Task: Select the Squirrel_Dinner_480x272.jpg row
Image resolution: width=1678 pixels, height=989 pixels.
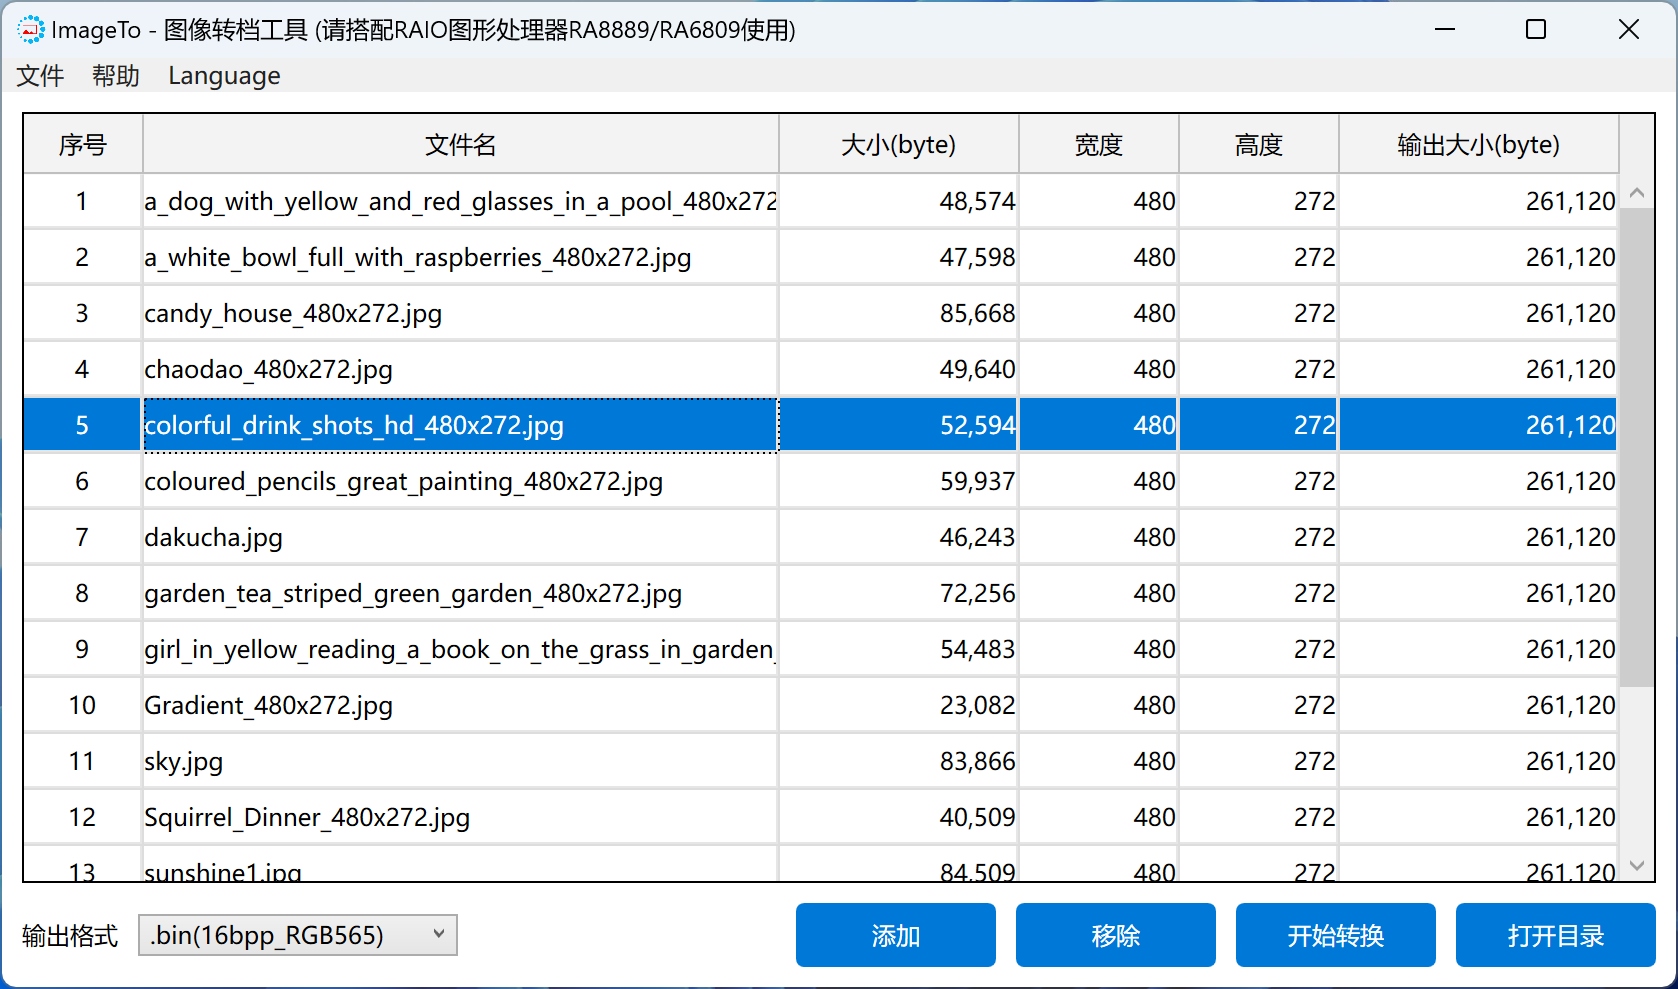Action: click(x=307, y=818)
